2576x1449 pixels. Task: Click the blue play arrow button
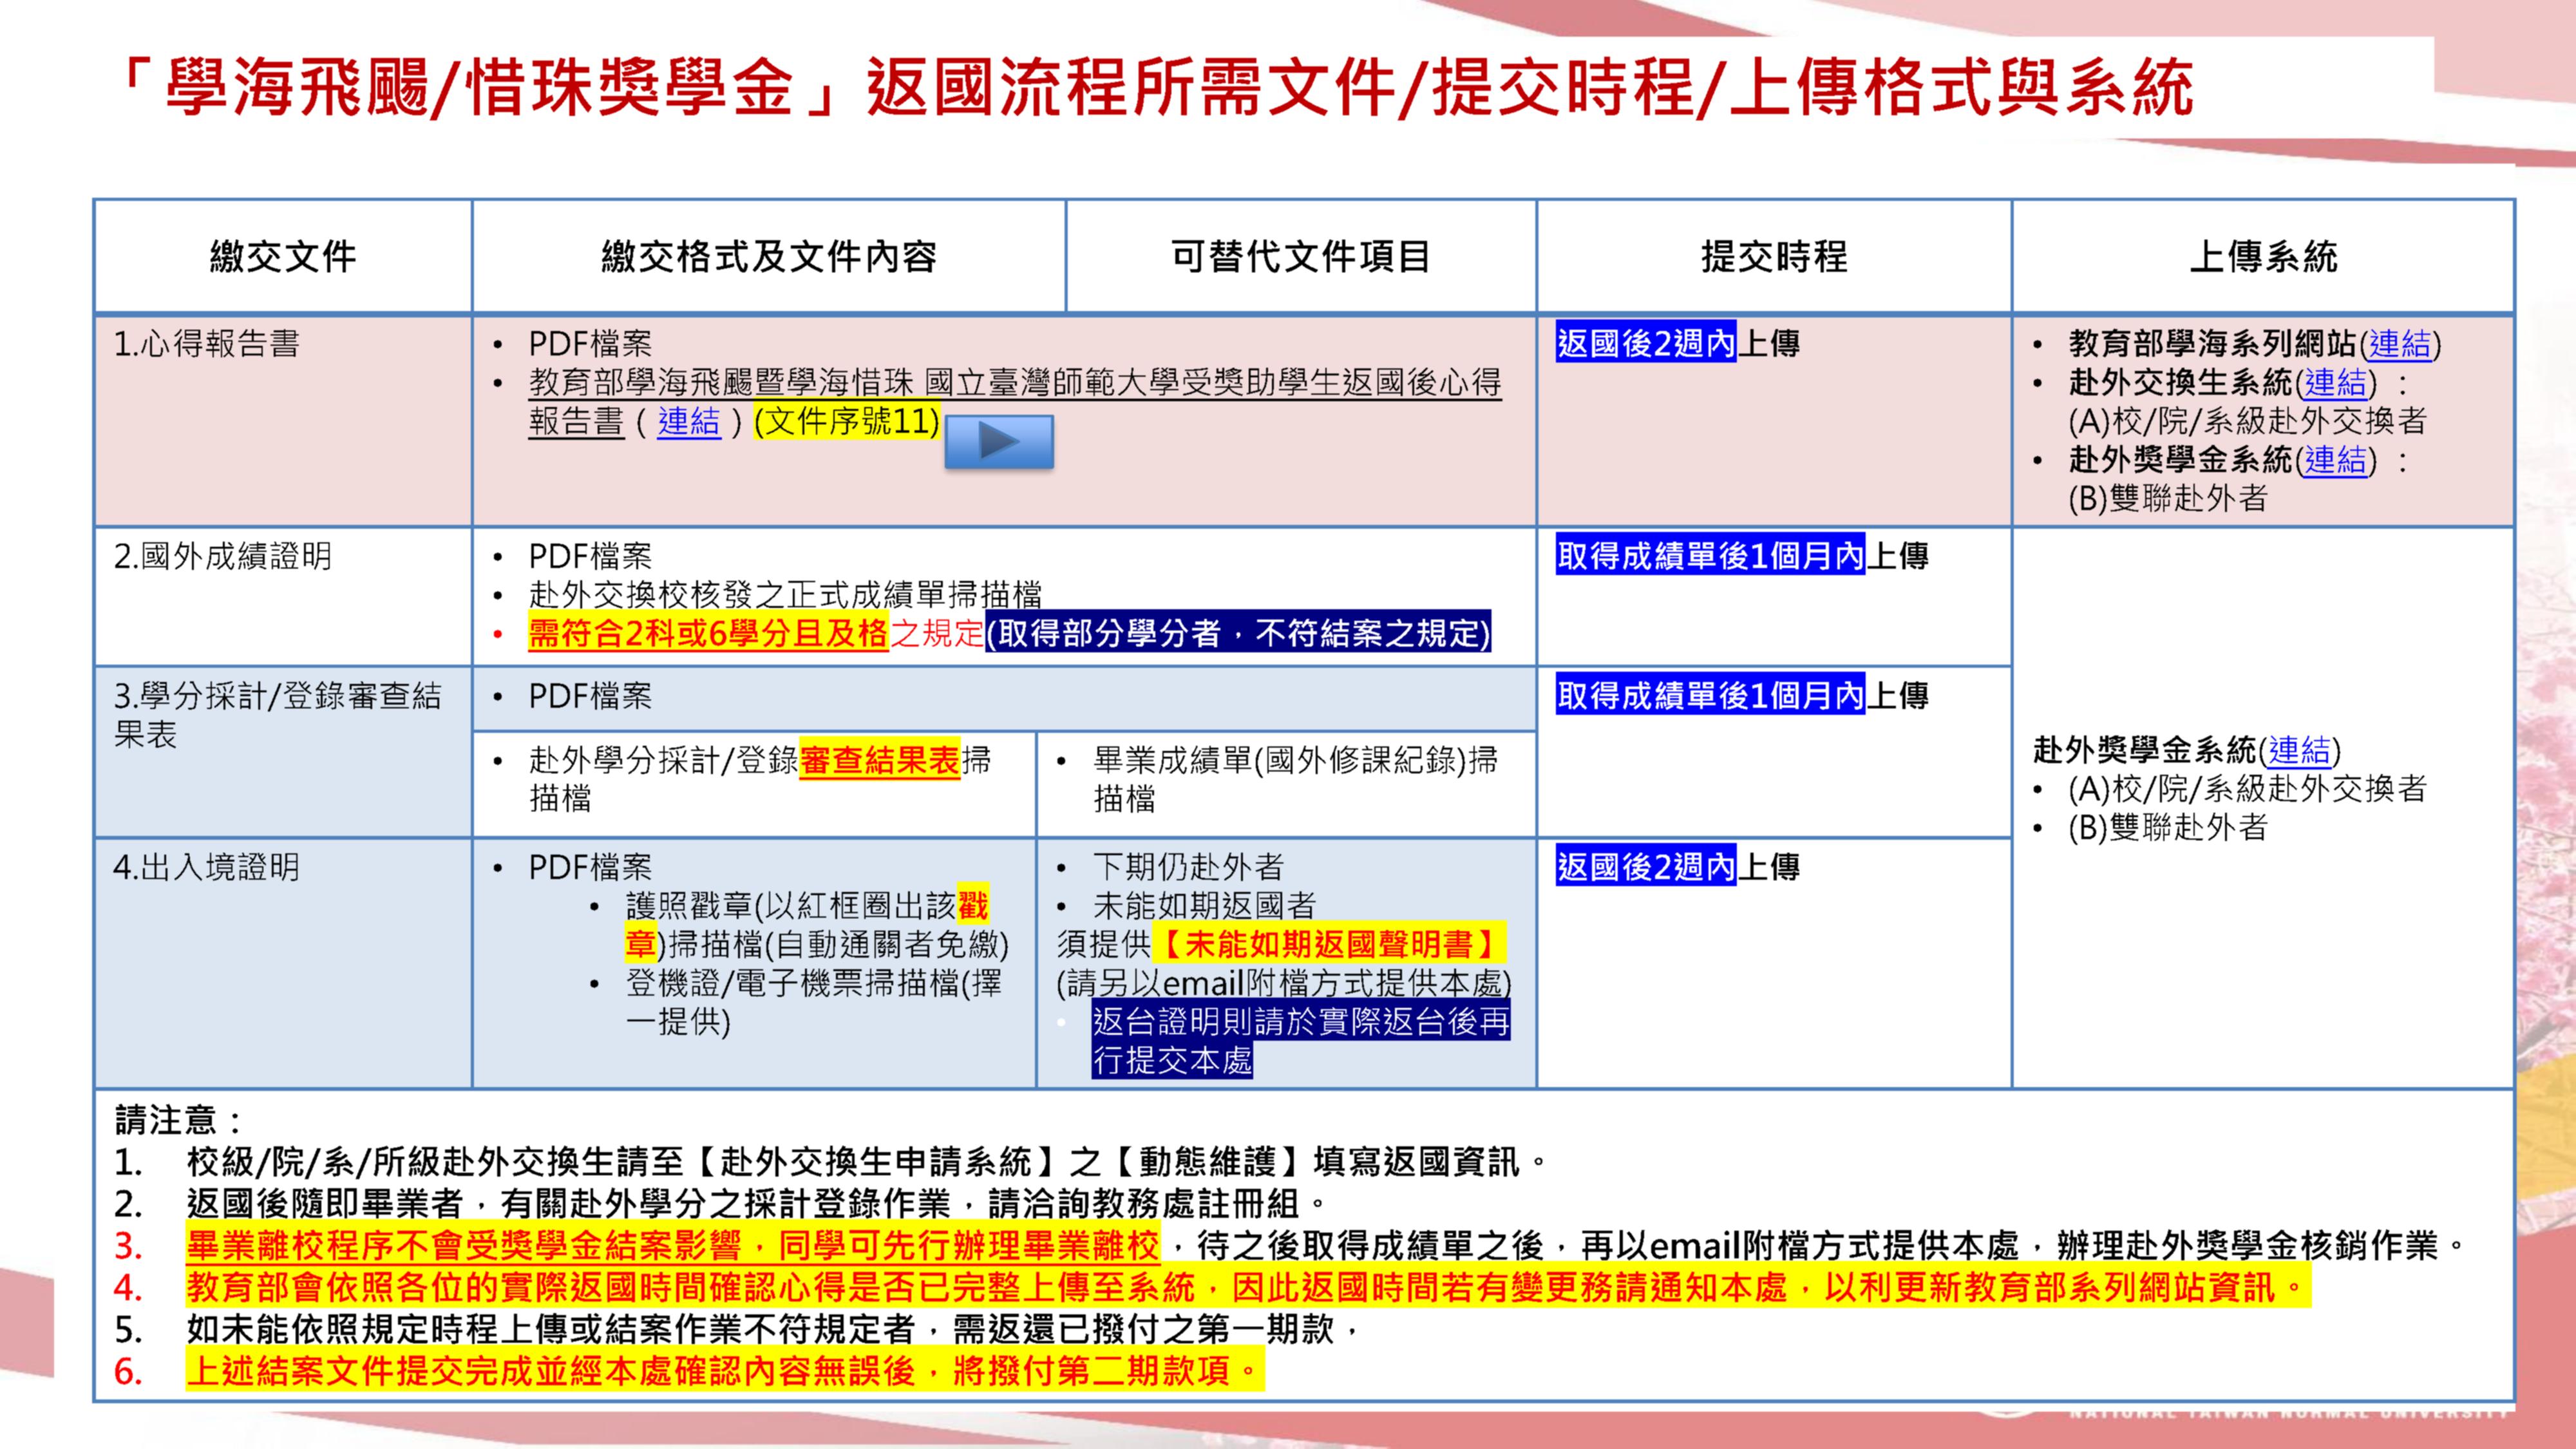[x=998, y=441]
